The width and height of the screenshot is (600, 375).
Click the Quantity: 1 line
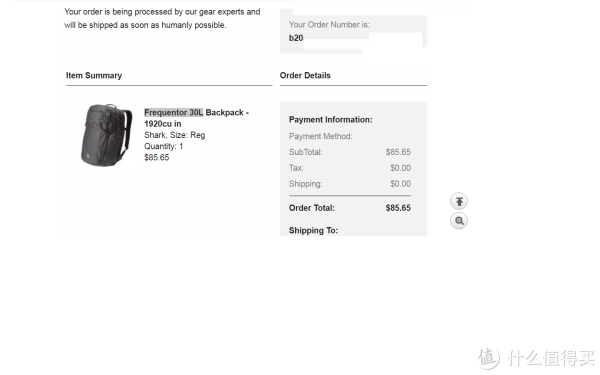coord(163,146)
